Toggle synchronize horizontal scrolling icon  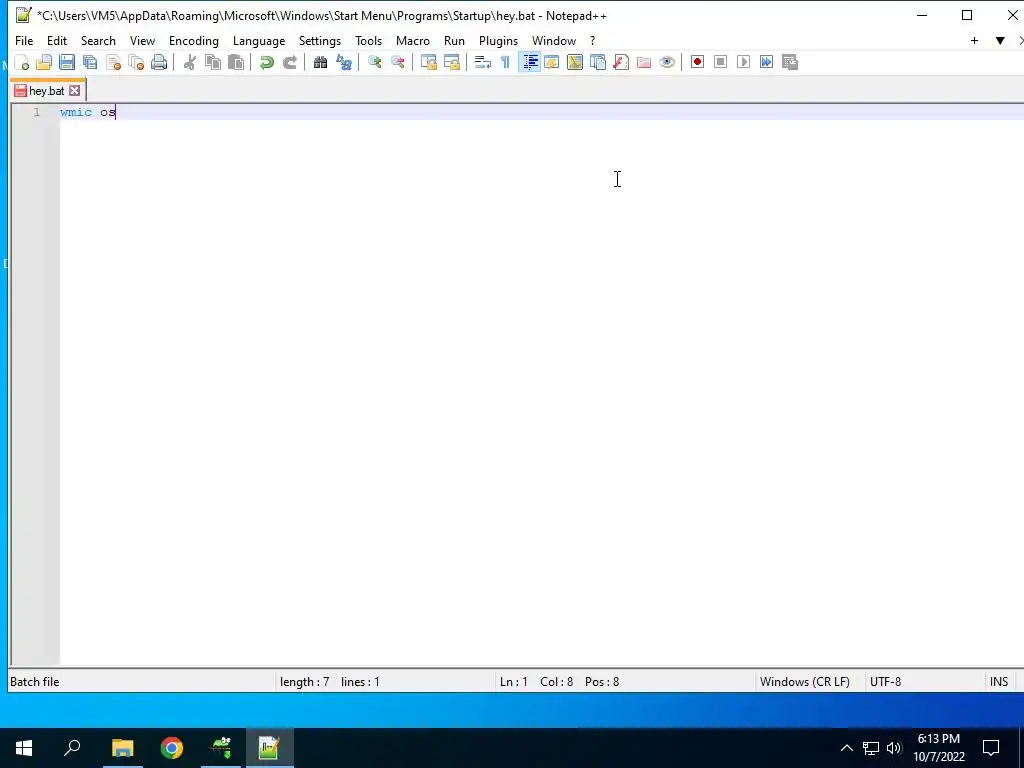click(451, 62)
